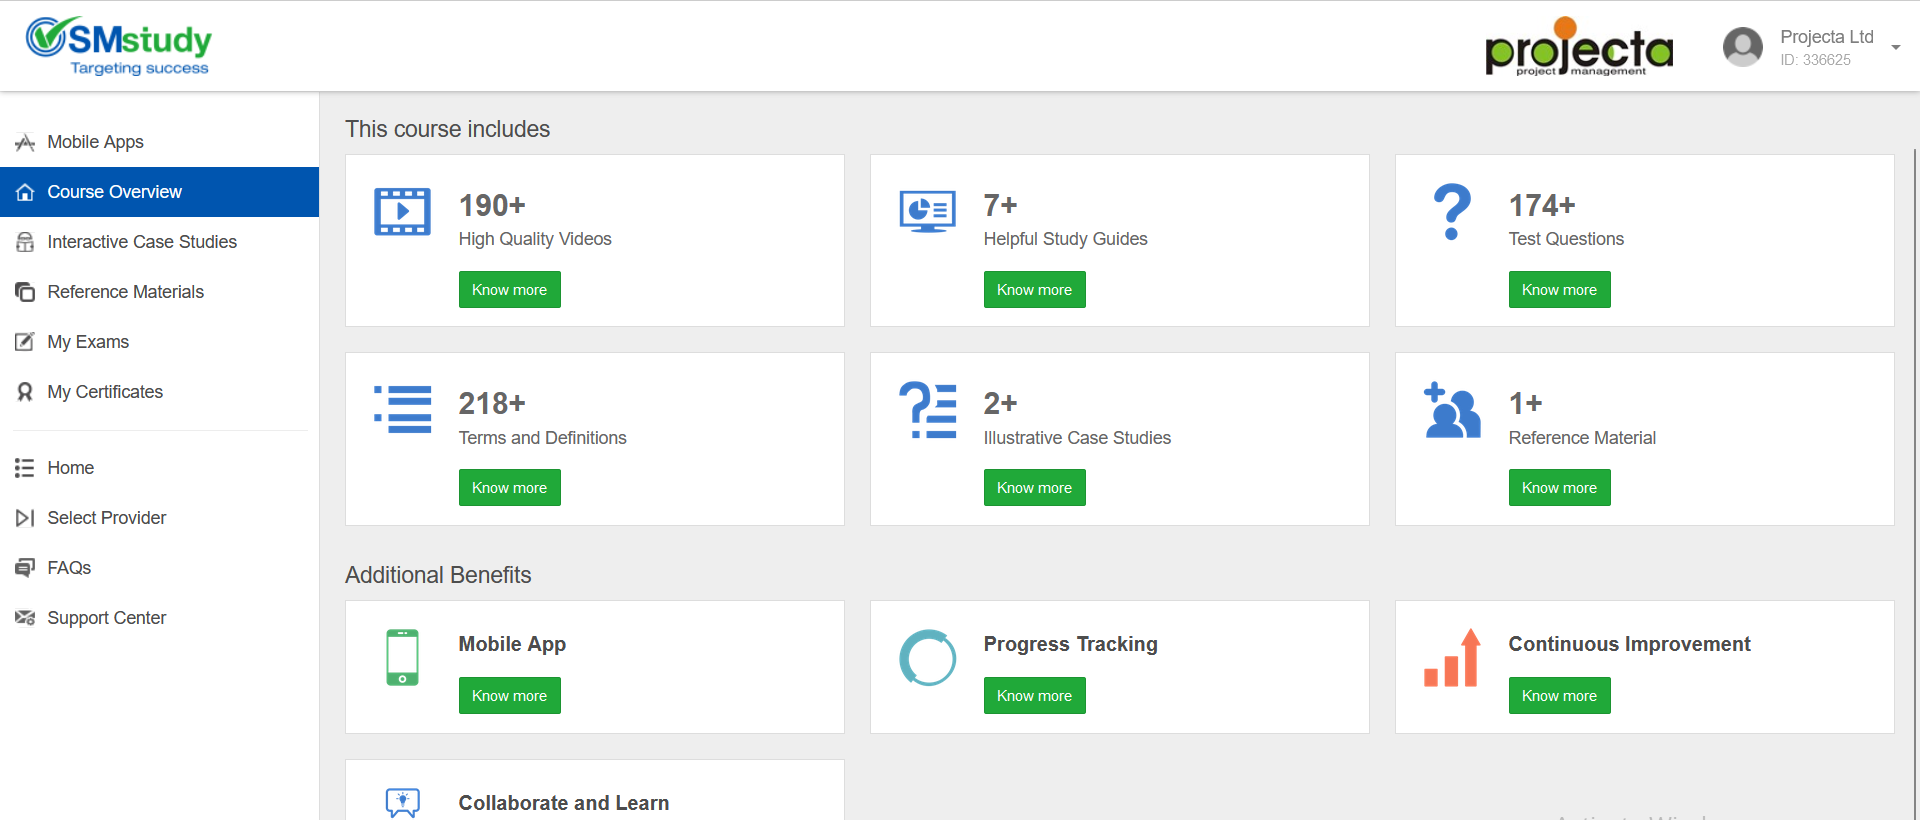Open Mobile Apps in the sidebar
The height and width of the screenshot is (820, 1920).
95,142
